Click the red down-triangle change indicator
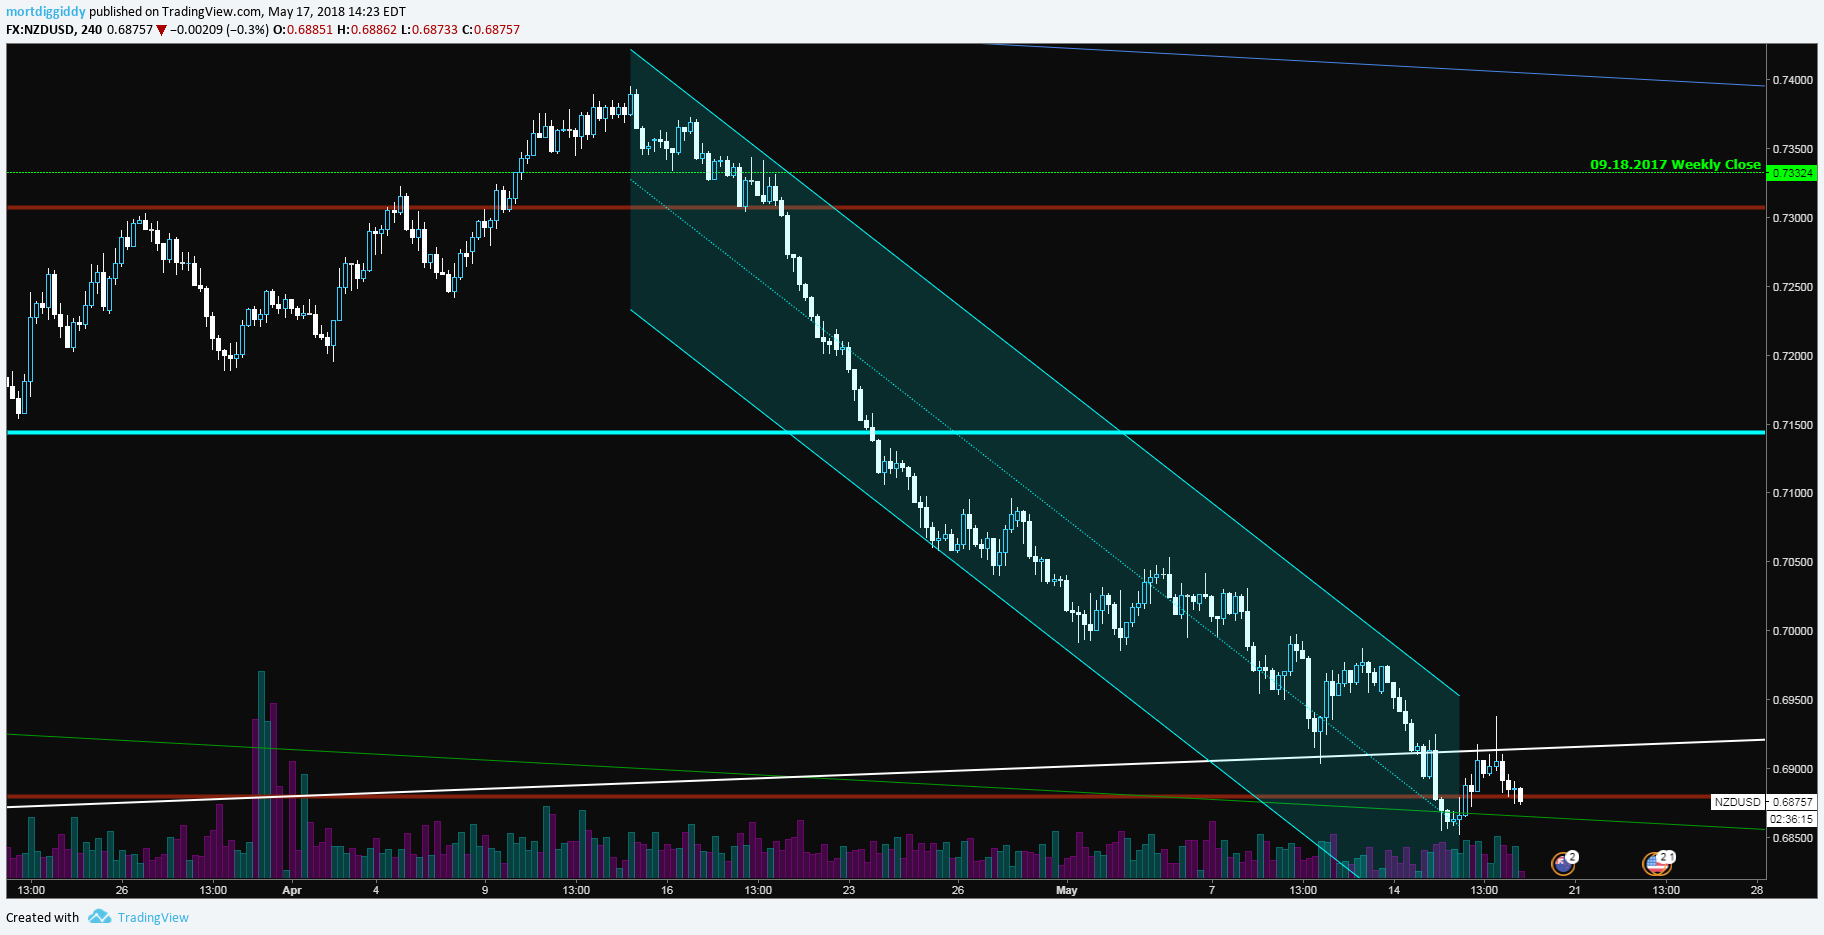The image size is (1824, 935). (x=162, y=30)
